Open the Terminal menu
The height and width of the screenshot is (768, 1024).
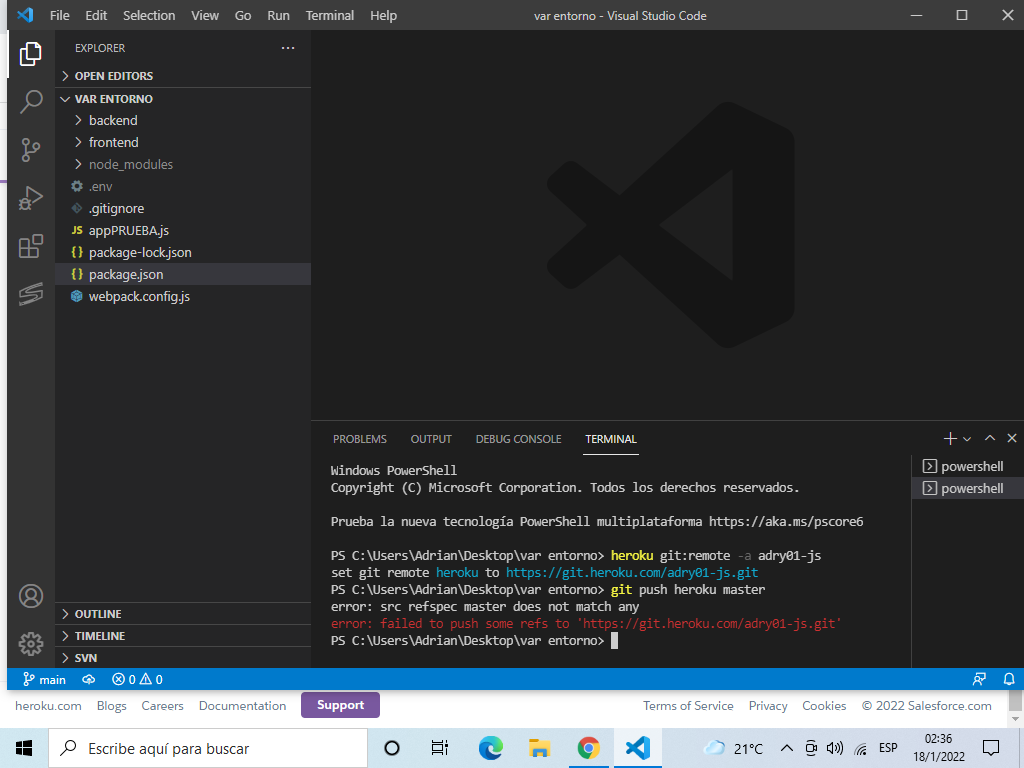pyautogui.click(x=330, y=15)
